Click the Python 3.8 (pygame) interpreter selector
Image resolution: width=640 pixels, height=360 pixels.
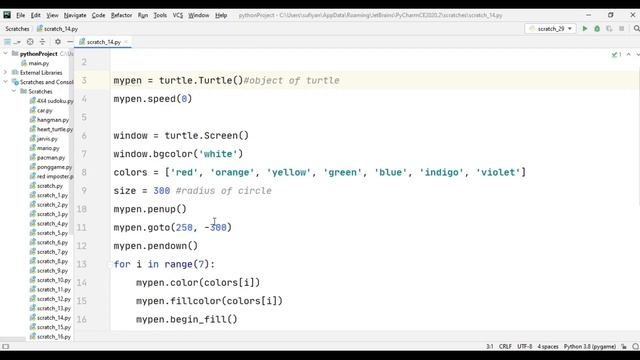590,347
